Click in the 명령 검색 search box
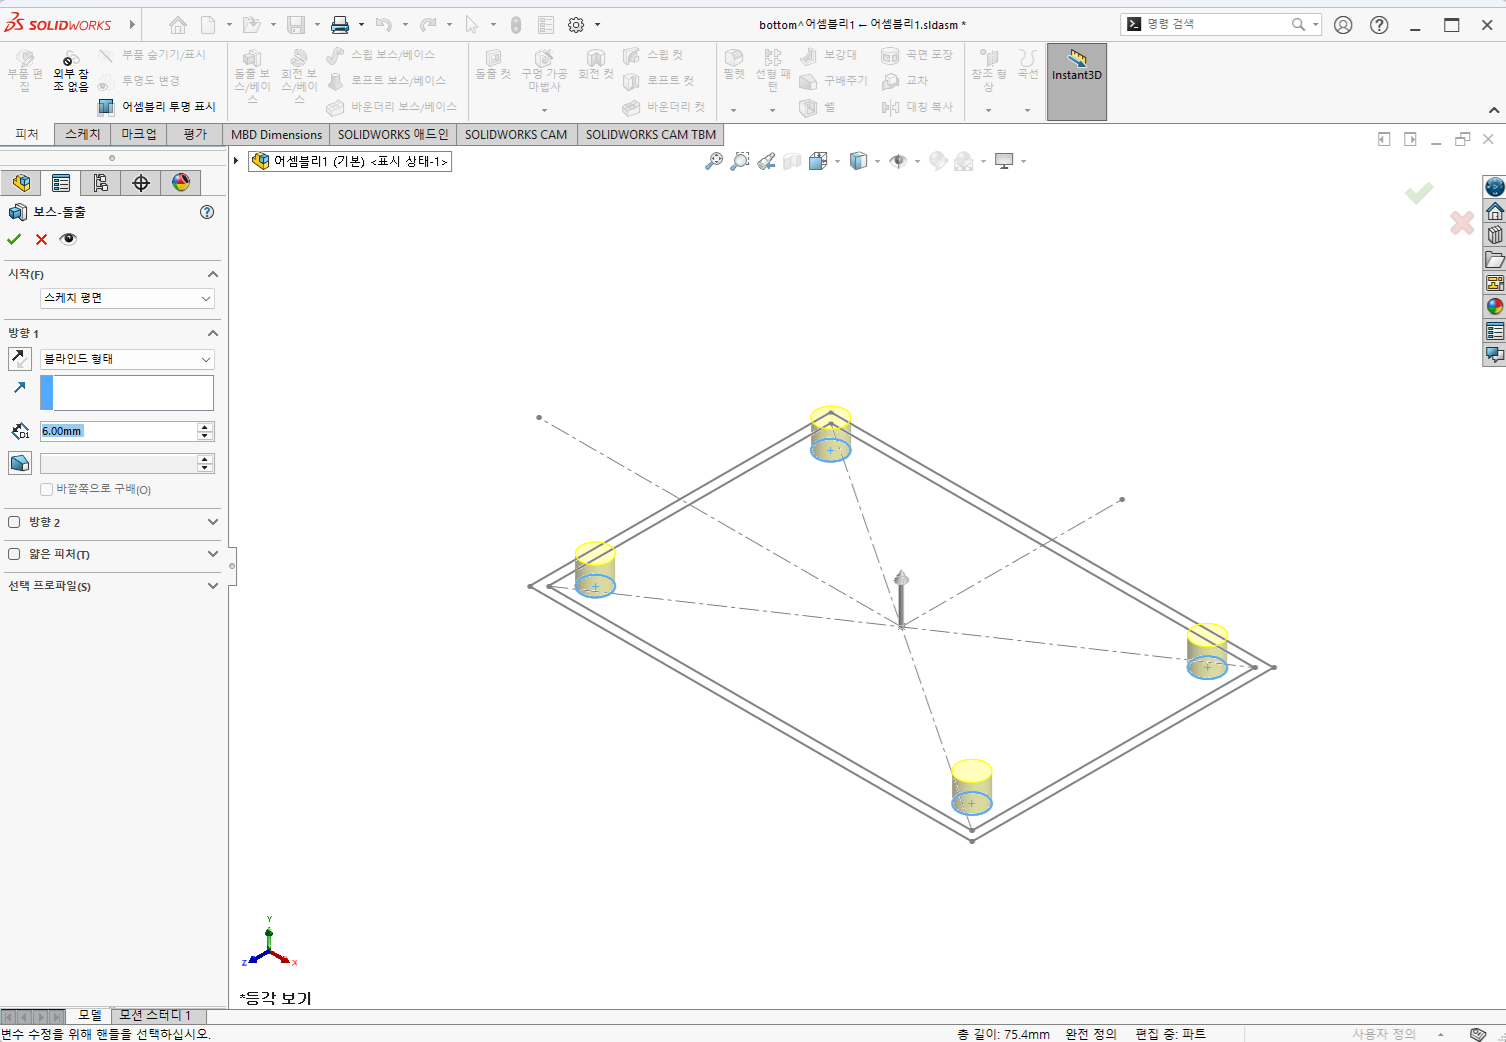Image resolution: width=1506 pixels, height=1042 pixels. tap(1216, 24)
